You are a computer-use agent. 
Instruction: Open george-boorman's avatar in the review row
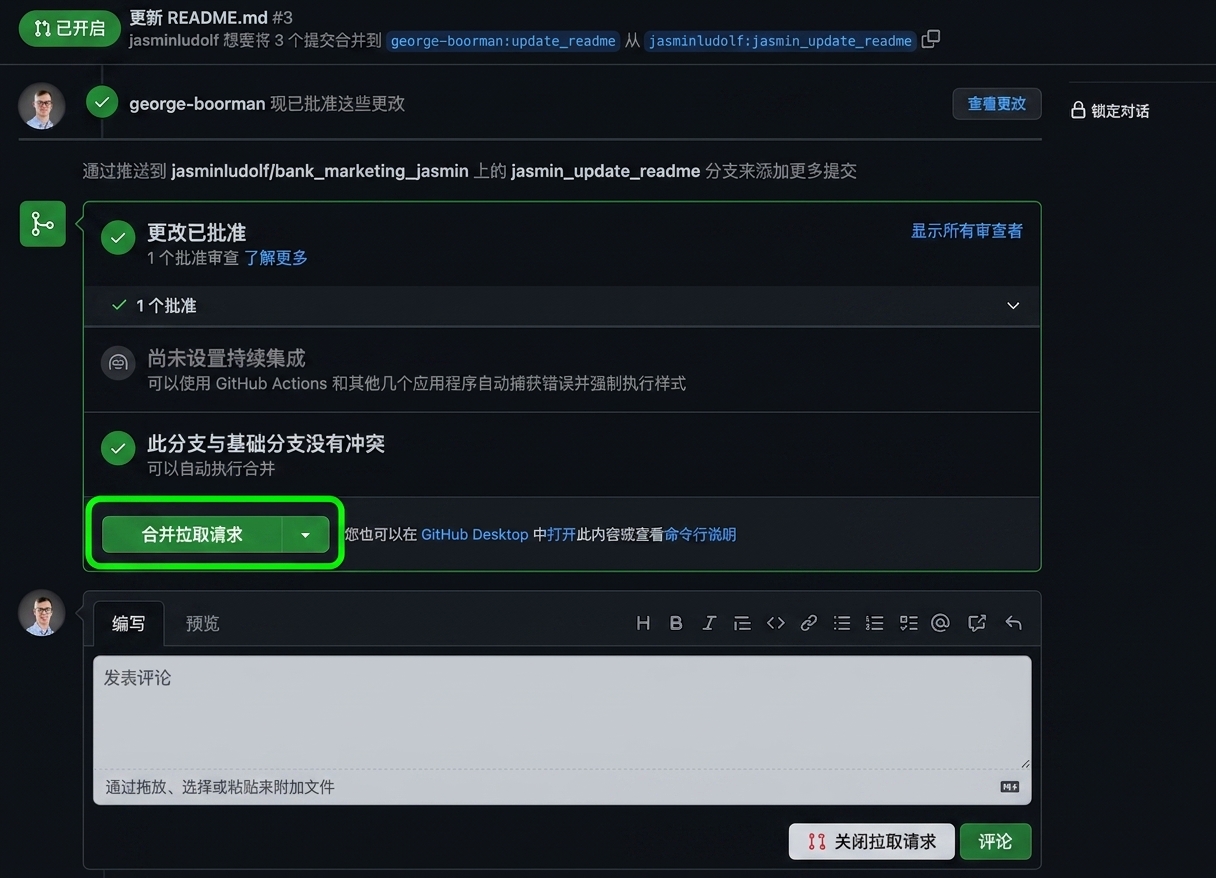[x=42, y=106]
